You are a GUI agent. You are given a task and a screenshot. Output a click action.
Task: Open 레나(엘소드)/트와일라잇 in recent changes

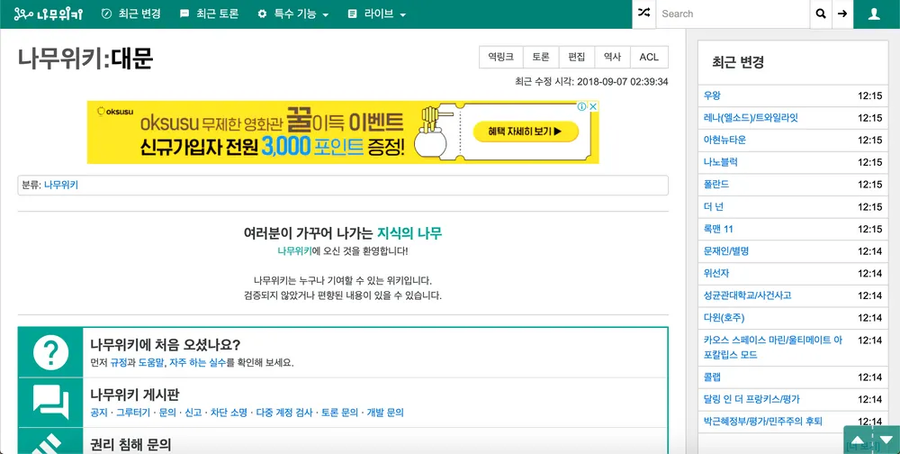point(751,118)
